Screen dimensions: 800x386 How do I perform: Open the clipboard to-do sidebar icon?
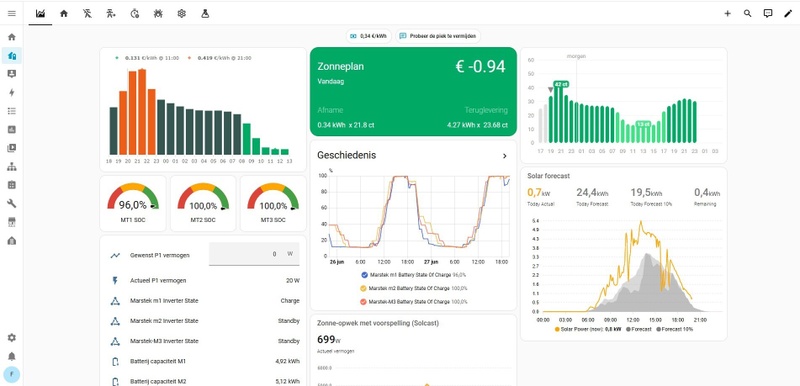coord(12,185)
